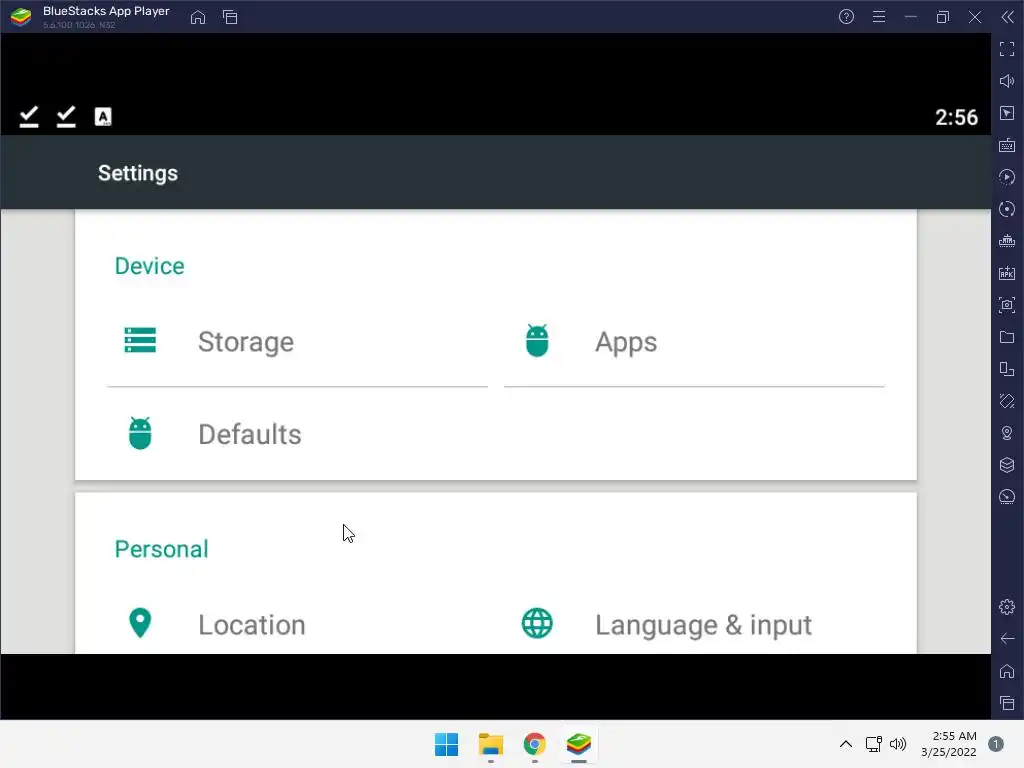Open Location settings
Screen dimensions: 1024x768
click(298, 624)
